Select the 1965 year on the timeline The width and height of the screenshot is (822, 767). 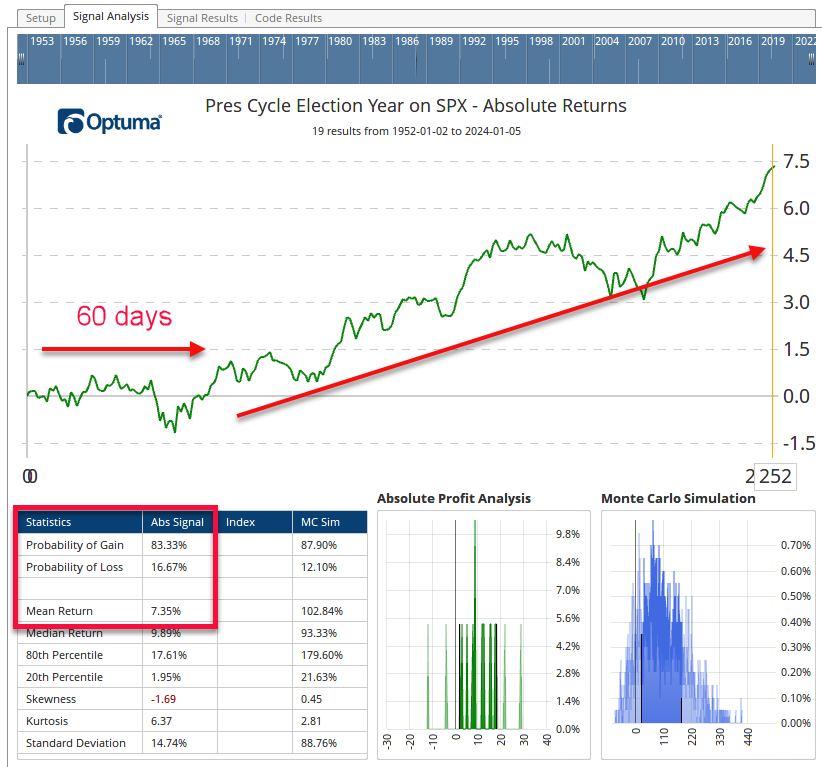coord(174,42)
